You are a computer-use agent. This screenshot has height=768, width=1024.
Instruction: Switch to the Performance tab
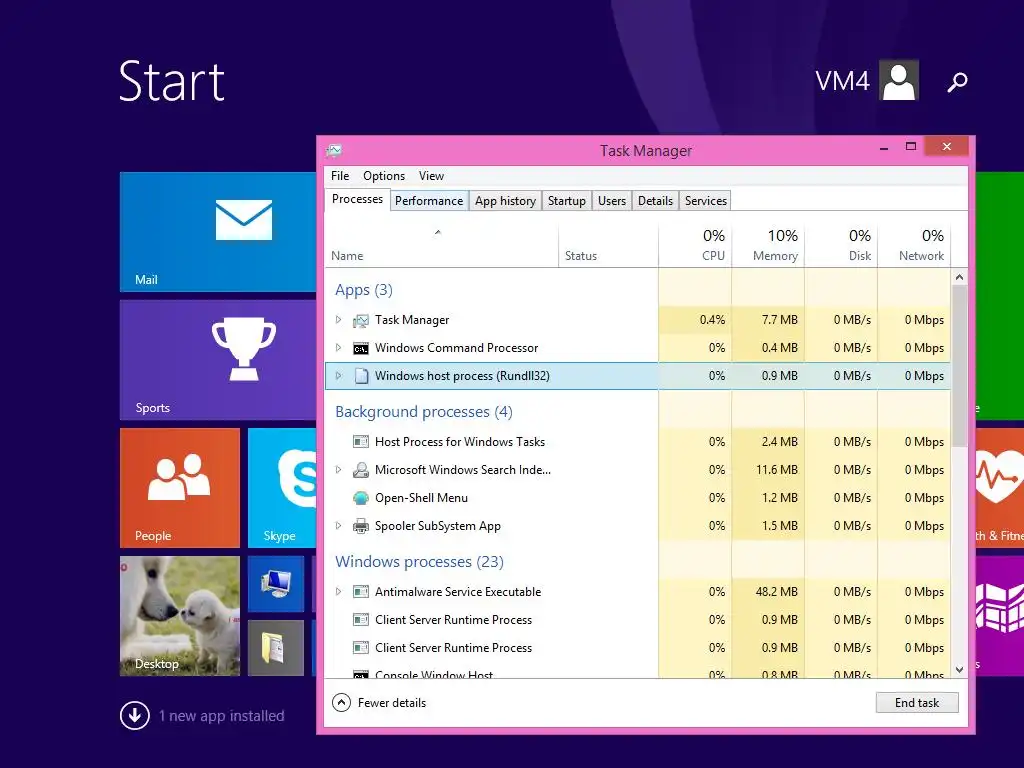pos(429,201)
